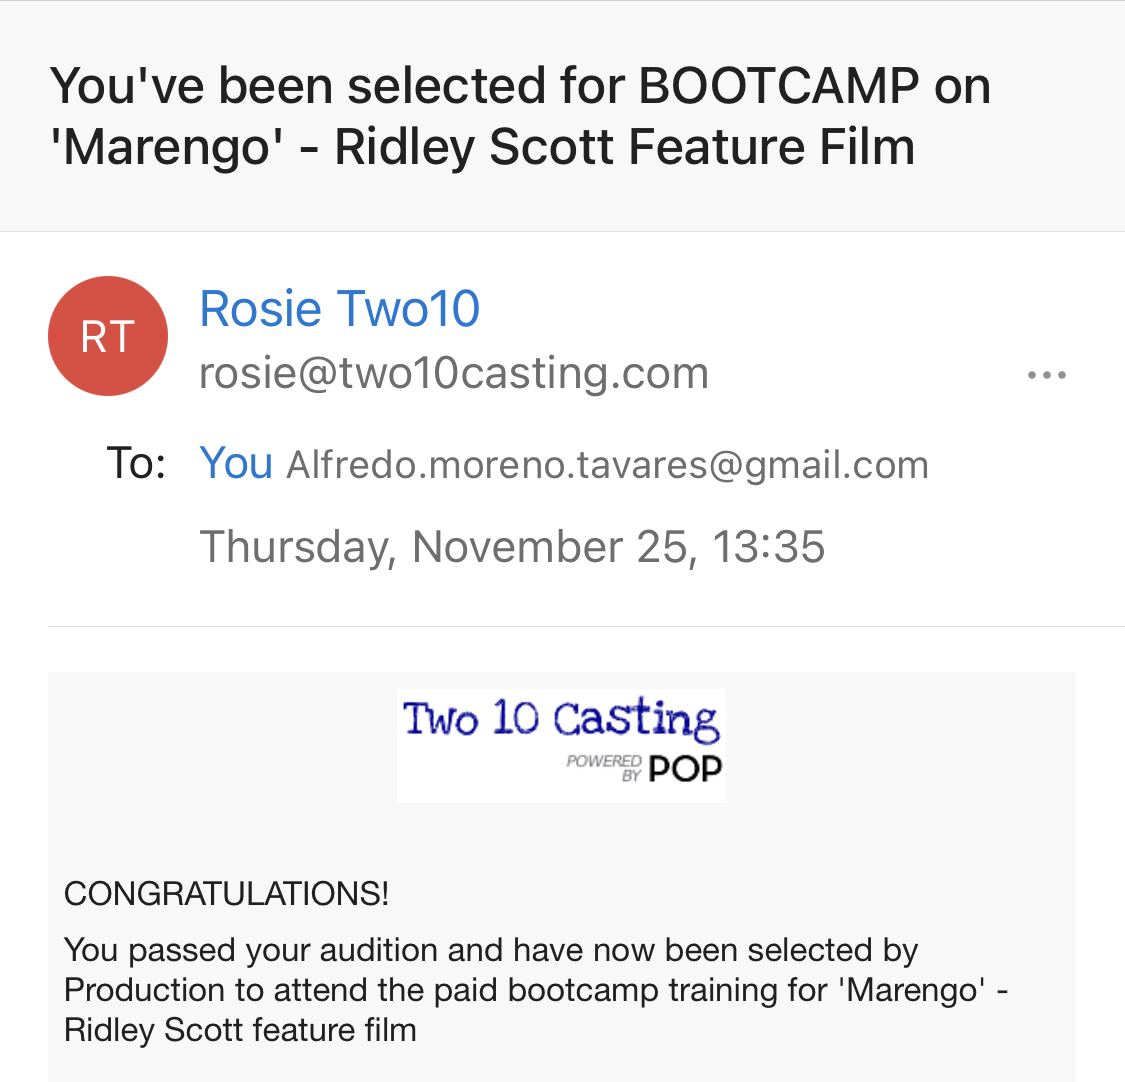This screenshot has height=1082, width=1125.
Task: Click the word Casting in the logo
Action: [636, 719]
